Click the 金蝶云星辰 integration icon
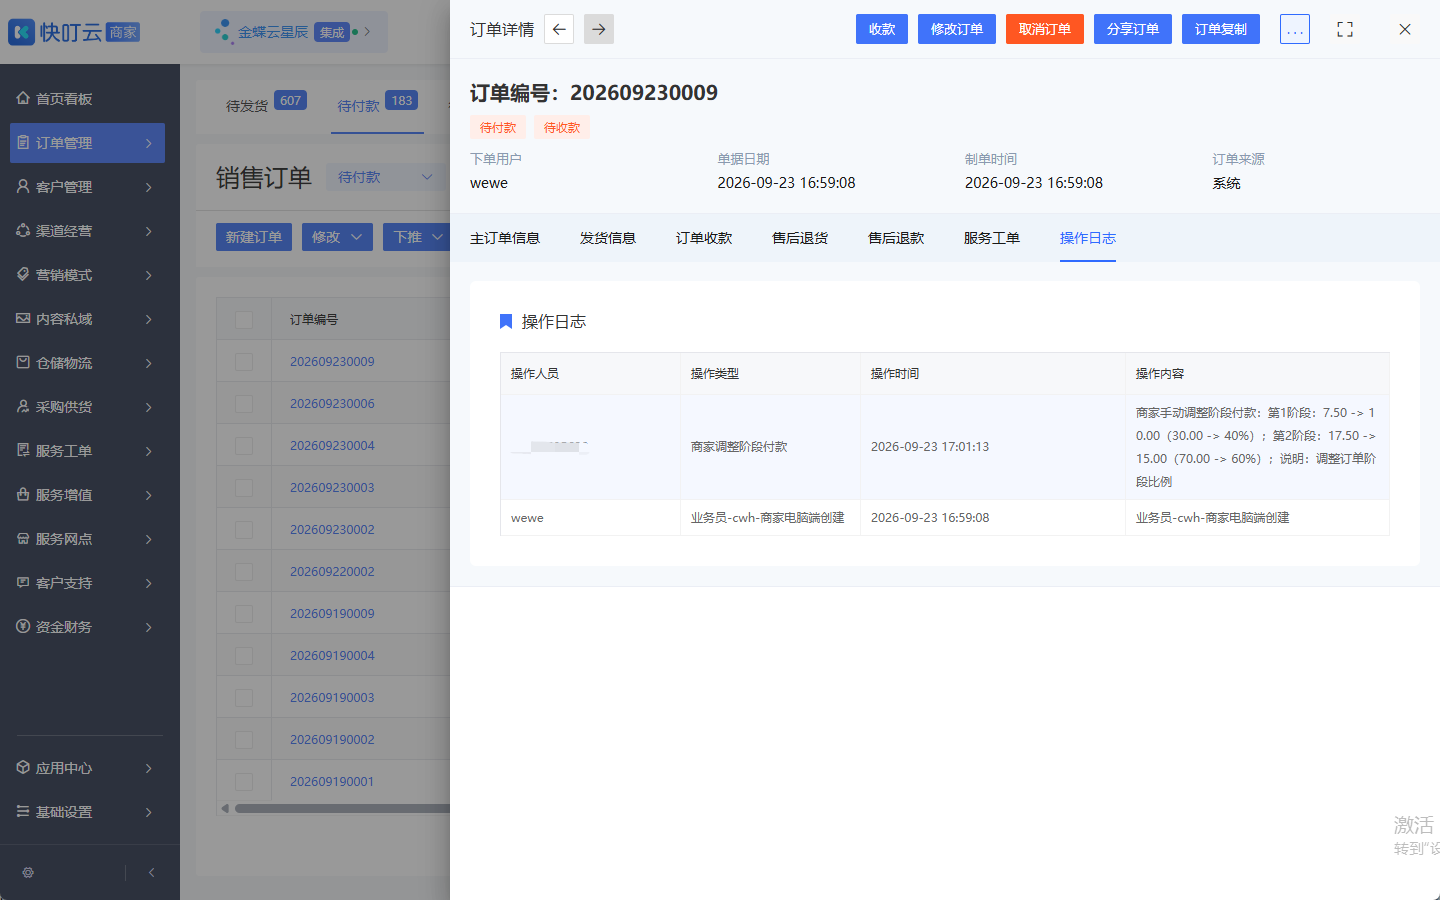 click(223, 31)
